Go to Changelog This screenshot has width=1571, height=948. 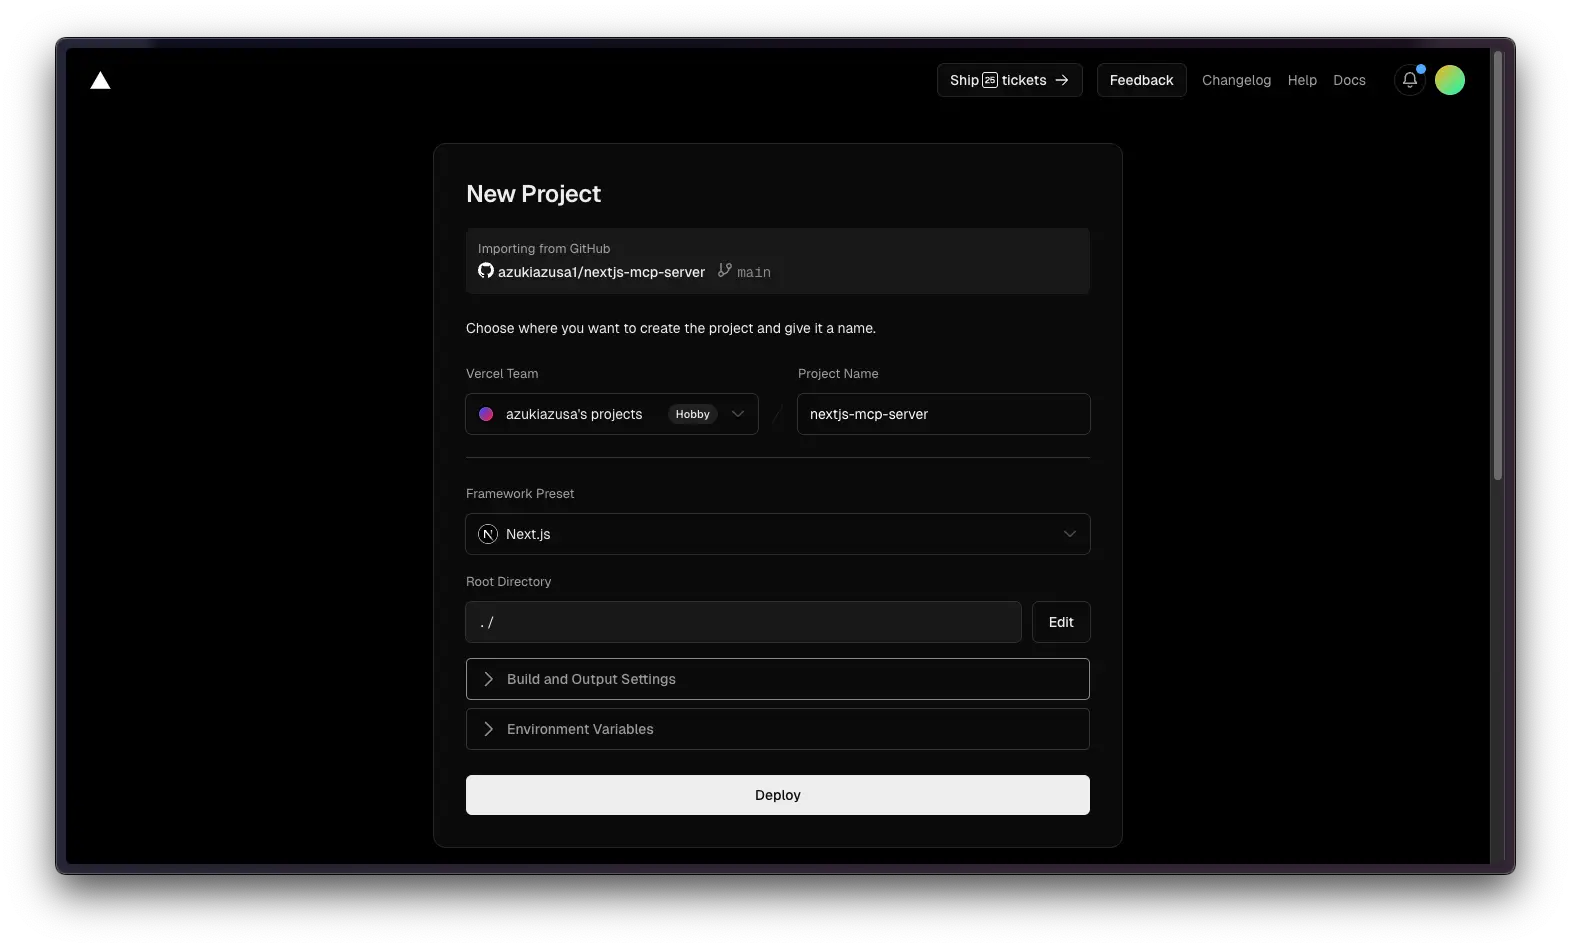1236,80
